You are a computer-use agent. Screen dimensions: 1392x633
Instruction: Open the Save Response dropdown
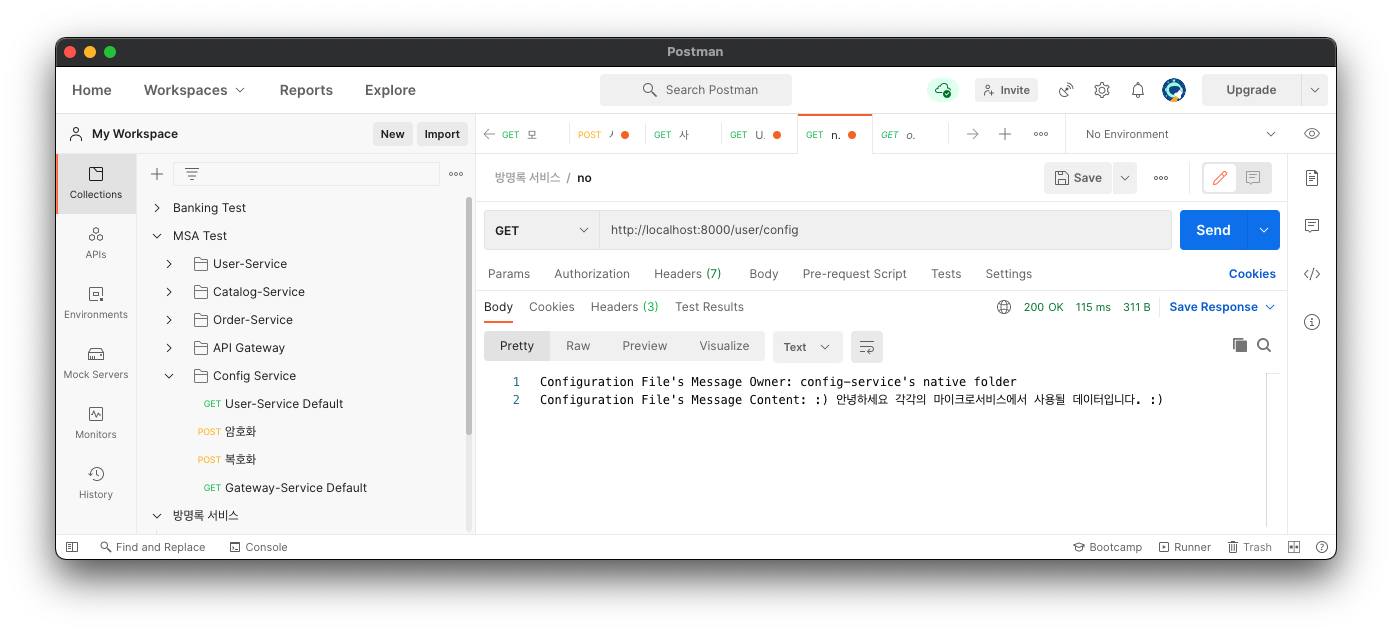pyautogui.click(x=1222, y=307)
